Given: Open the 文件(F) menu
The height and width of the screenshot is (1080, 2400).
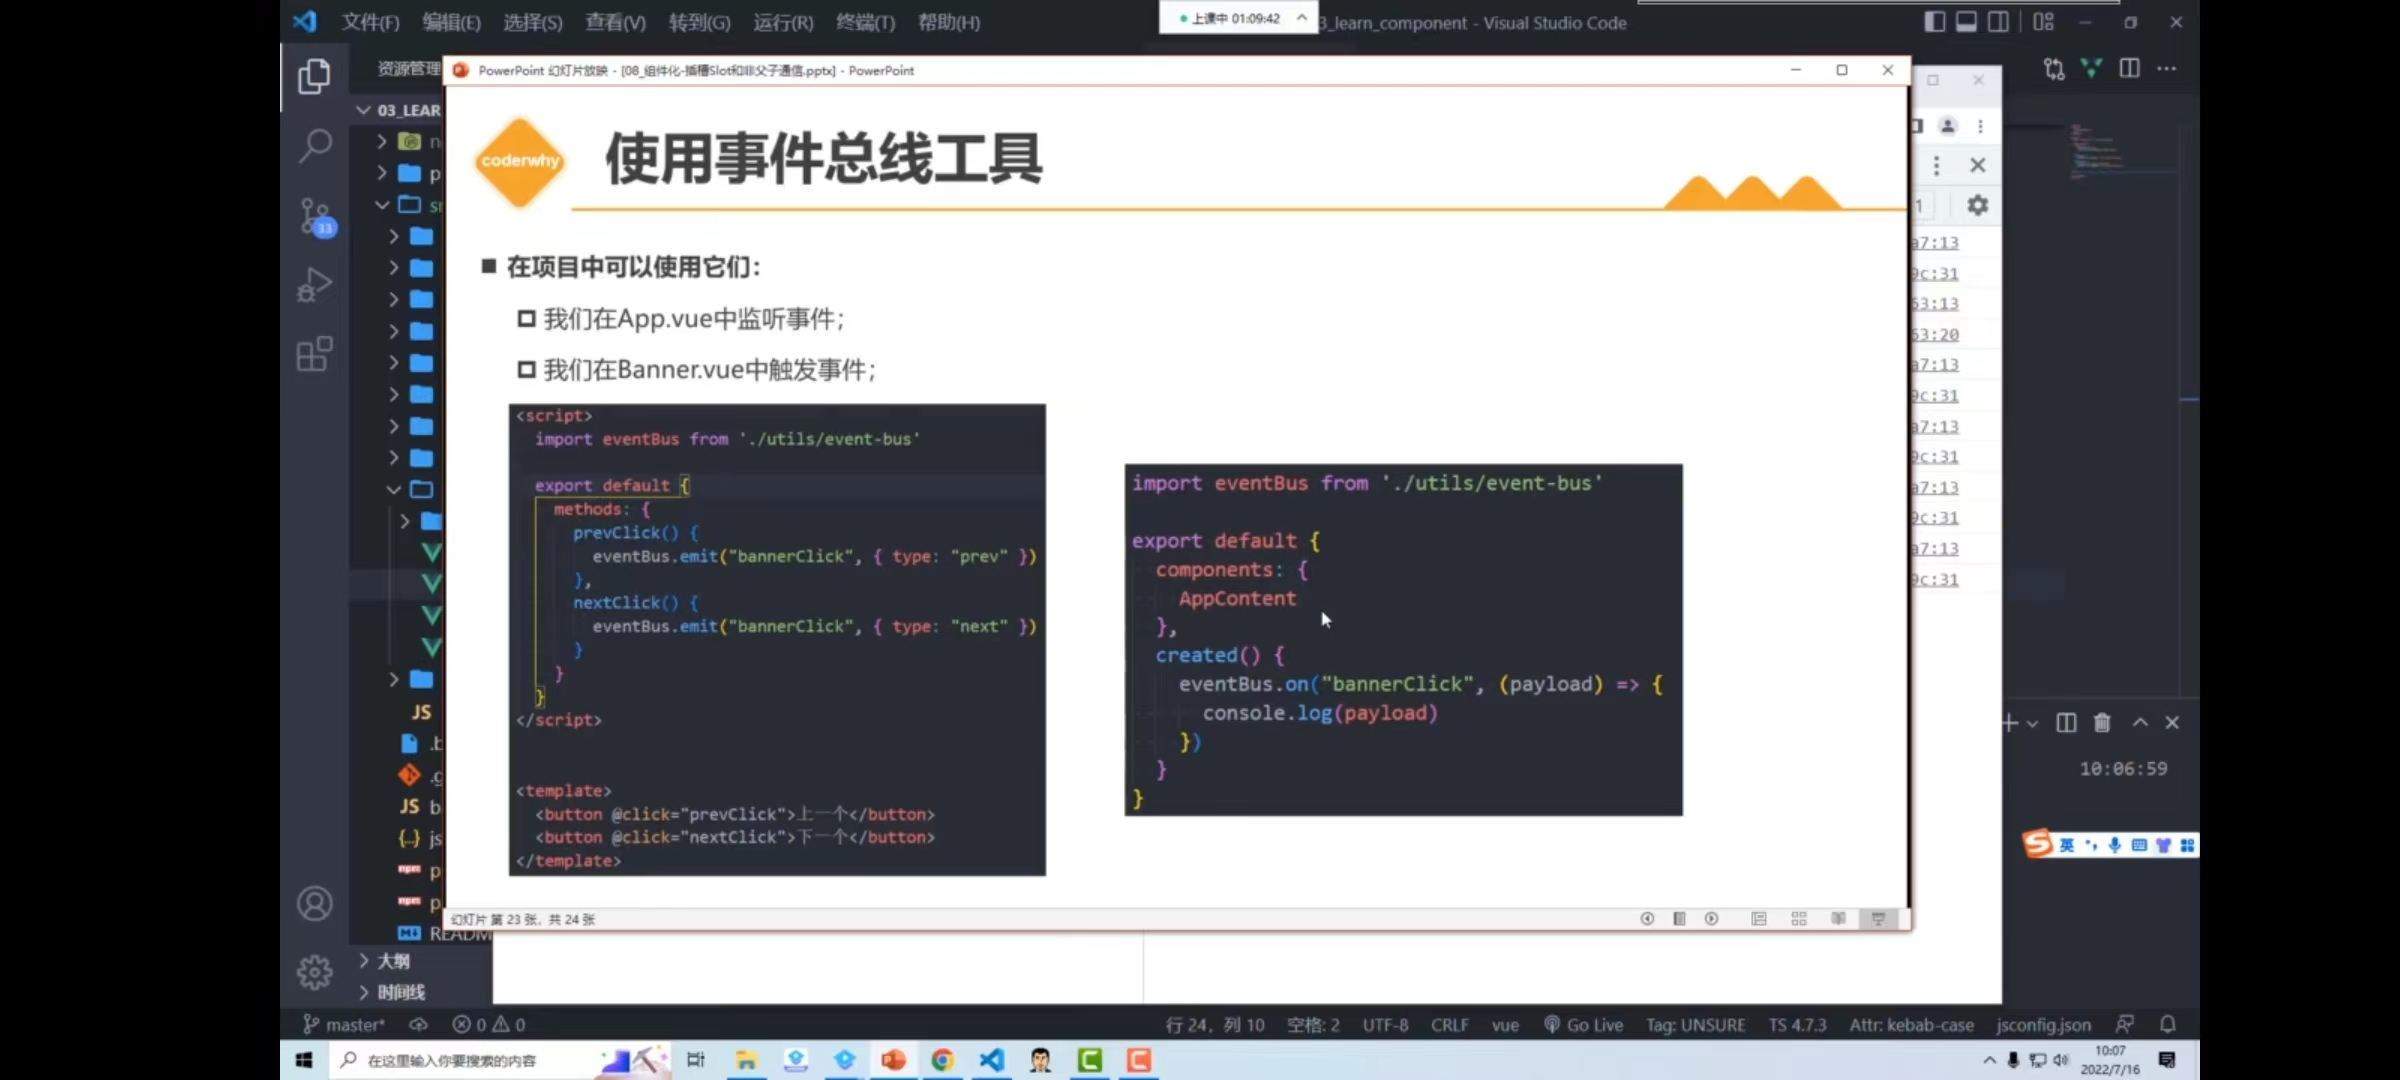Looking at the screenshot, I should click(370, 22).
